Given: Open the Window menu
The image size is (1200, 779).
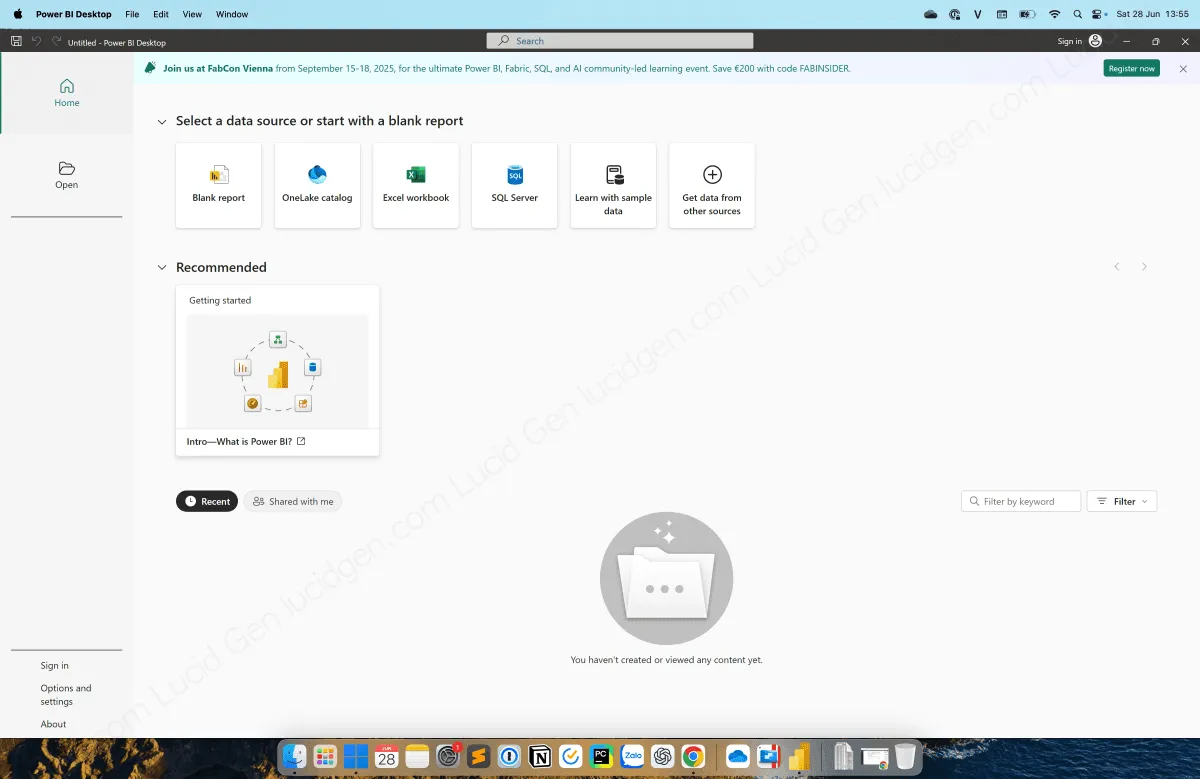Looking at the screenshot, I should point(231,14).
